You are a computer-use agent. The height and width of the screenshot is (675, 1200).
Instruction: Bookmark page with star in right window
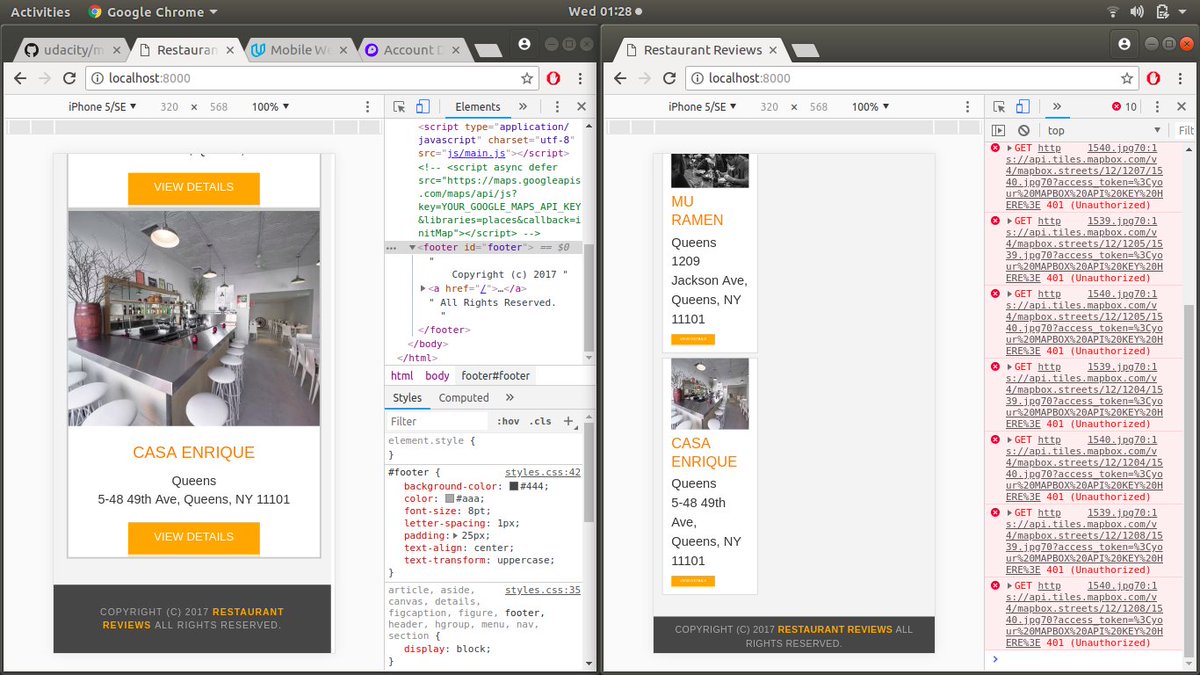(x=1127, y=78)
